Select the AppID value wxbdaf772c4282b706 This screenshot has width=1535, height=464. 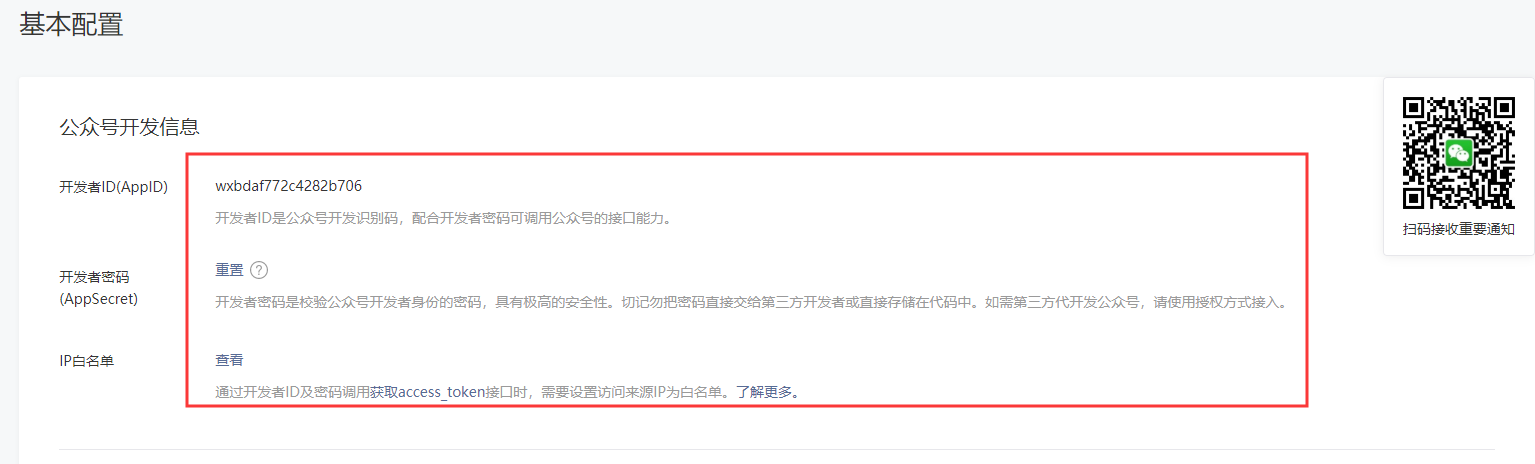(x=289, y=186)
